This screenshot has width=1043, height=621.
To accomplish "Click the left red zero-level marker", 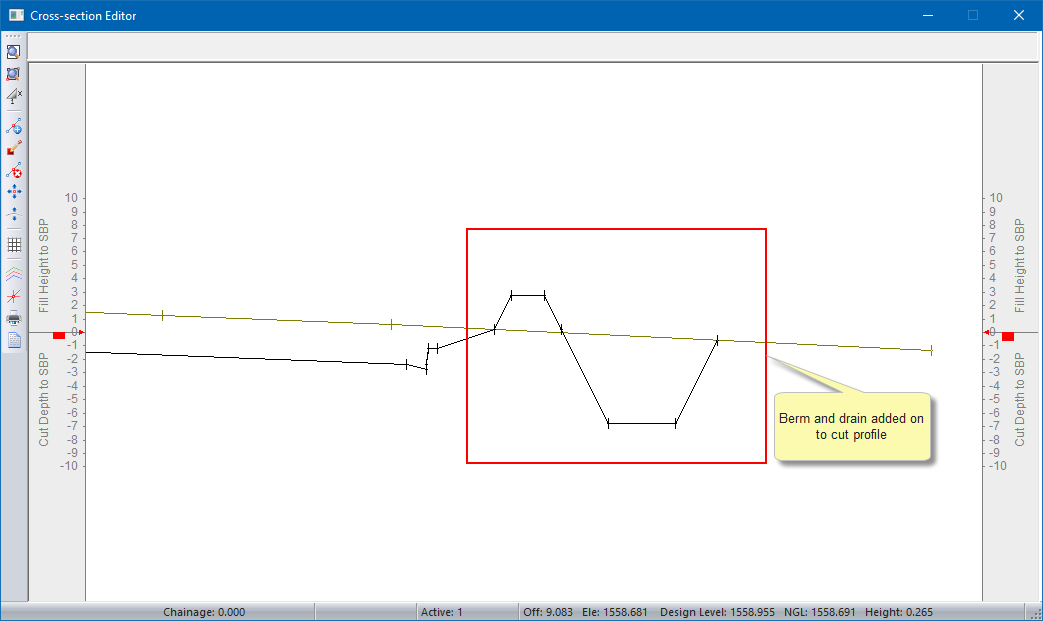I will pos(59,335).
